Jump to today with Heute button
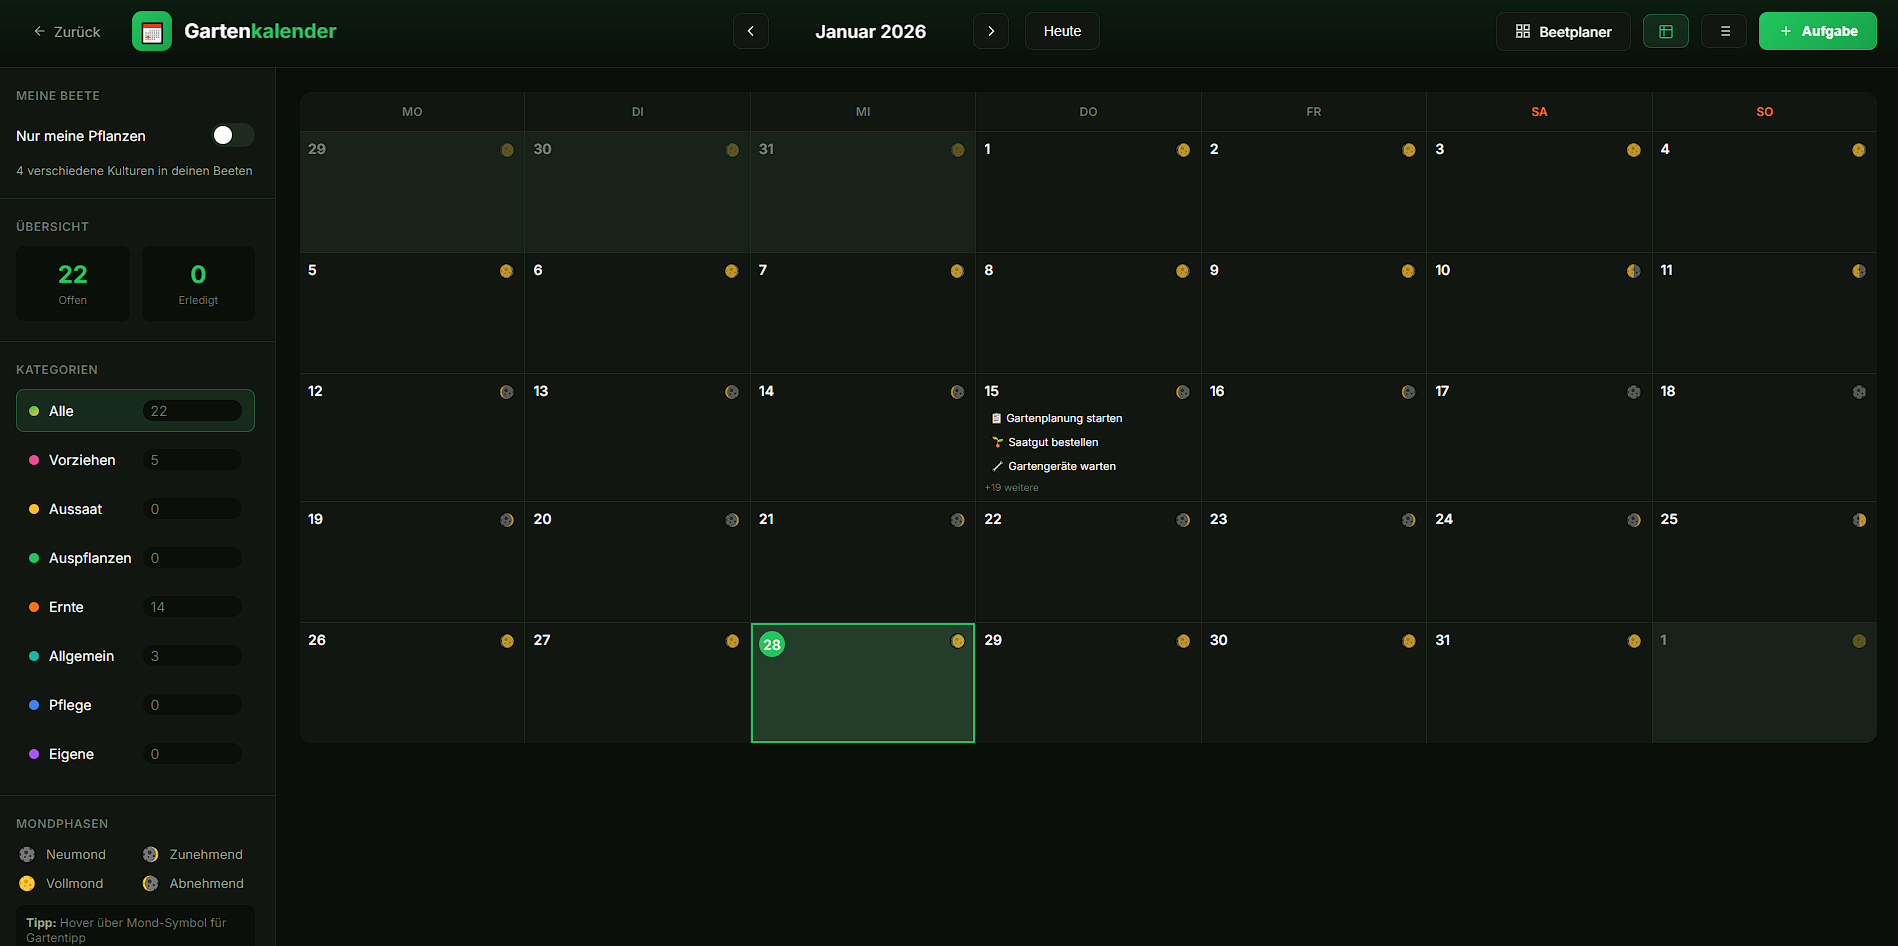Screen dimensions: 1898x946 (1061, 31)
